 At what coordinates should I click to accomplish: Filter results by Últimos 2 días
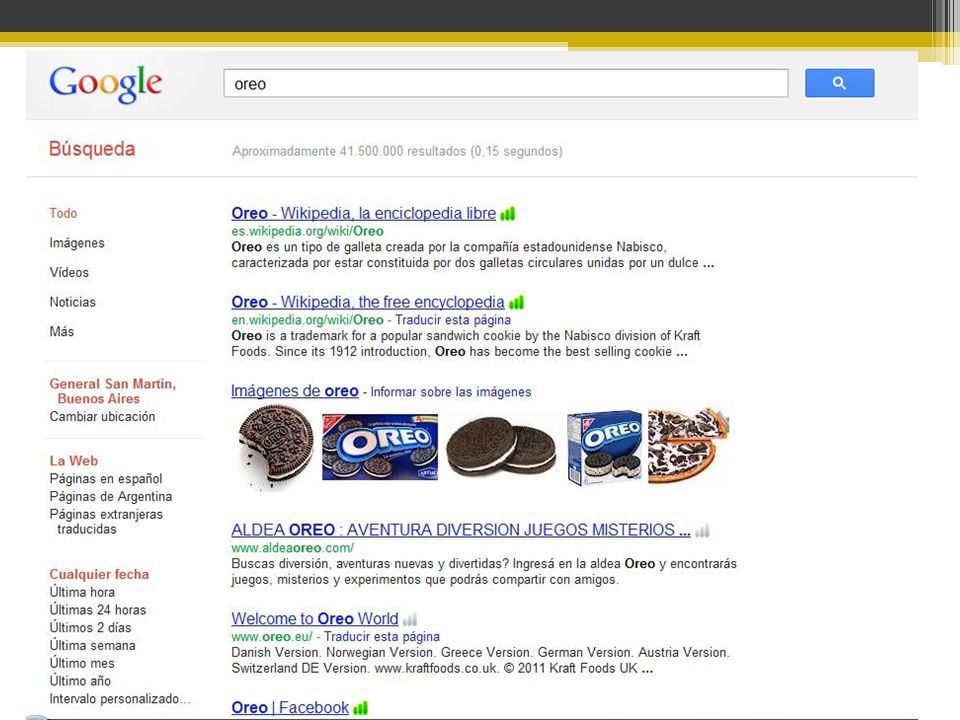(91, 628)
